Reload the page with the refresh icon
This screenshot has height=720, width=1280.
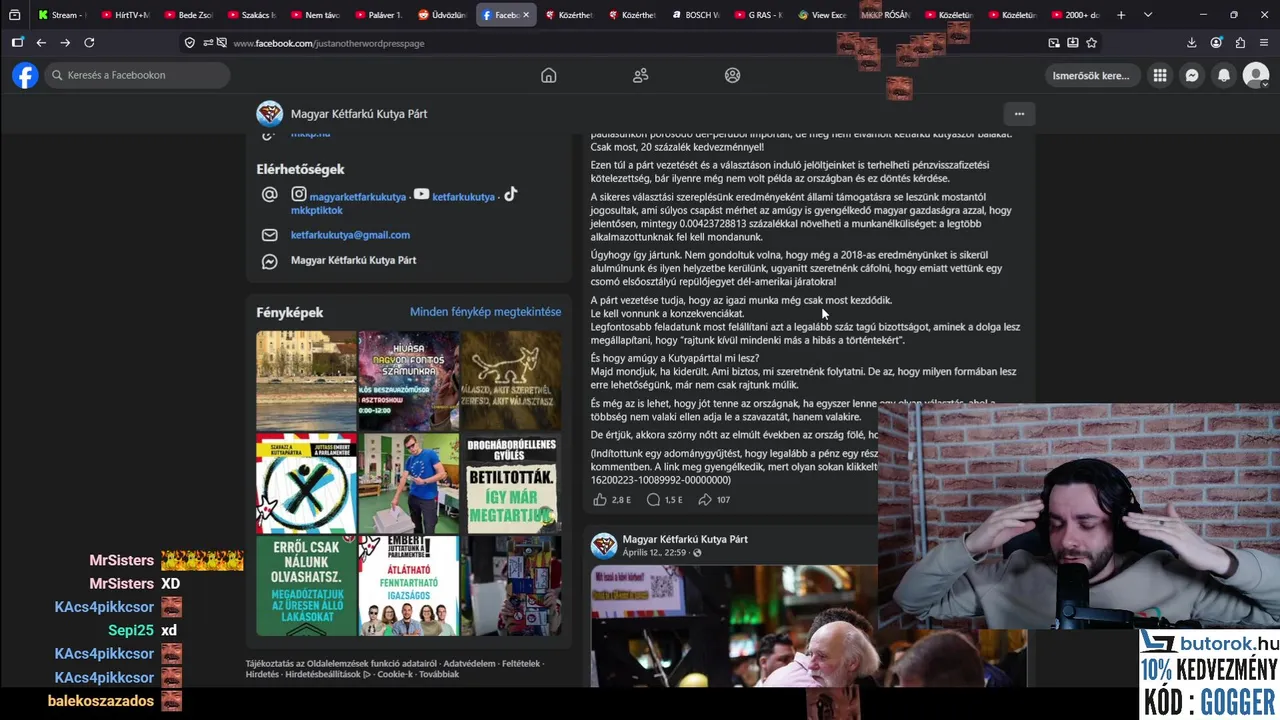point(89,43)
